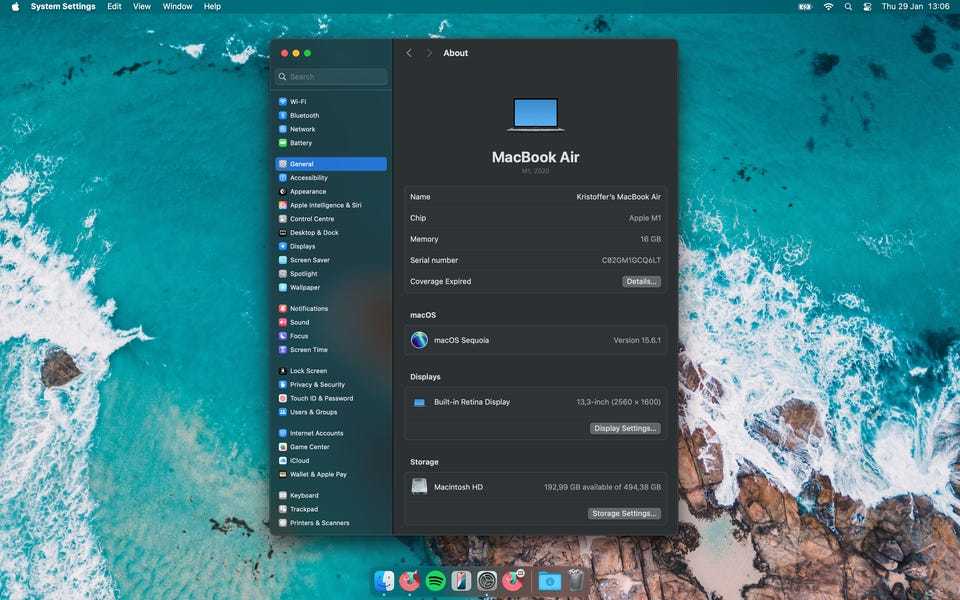Screen dimensions: 960x600
Task: Launch Spotify from the Dock
Action: 435,581
